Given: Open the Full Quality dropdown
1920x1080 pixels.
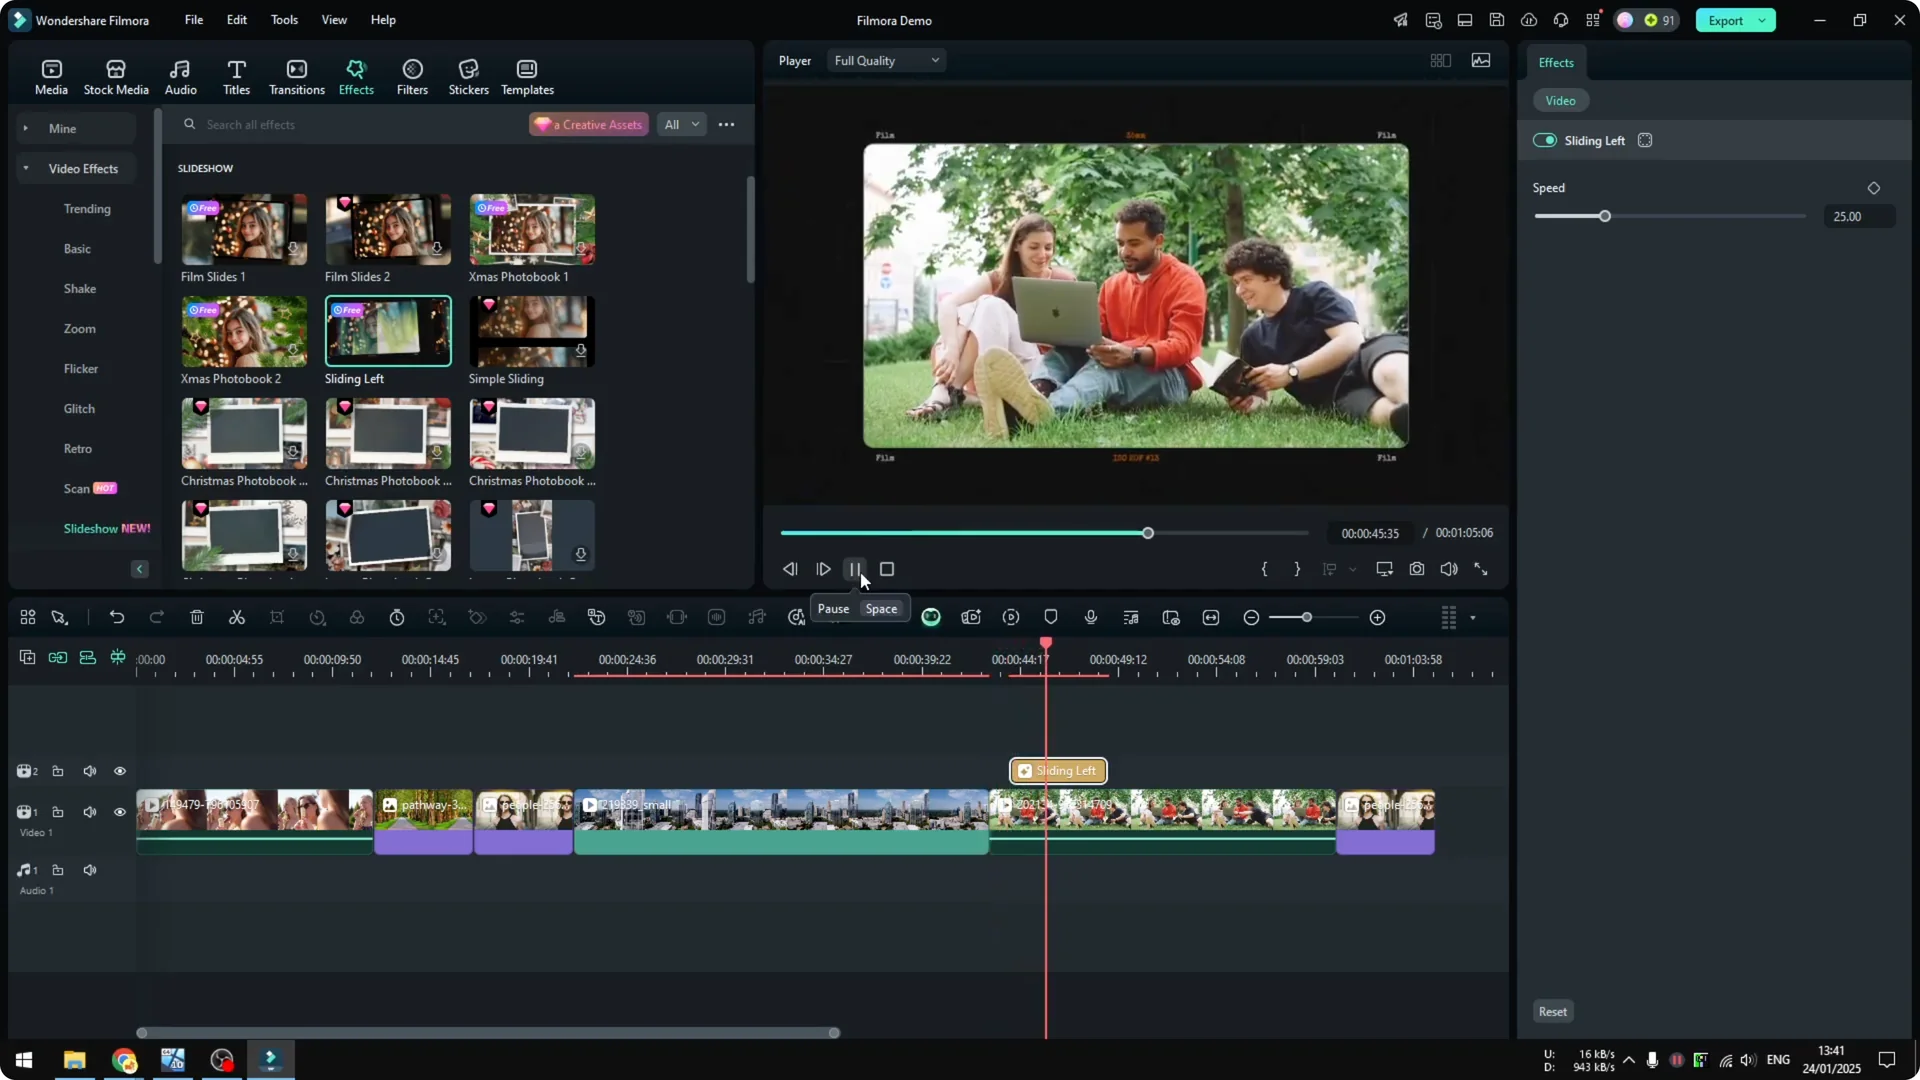Looking at the screenshot, I should (887, 61).
